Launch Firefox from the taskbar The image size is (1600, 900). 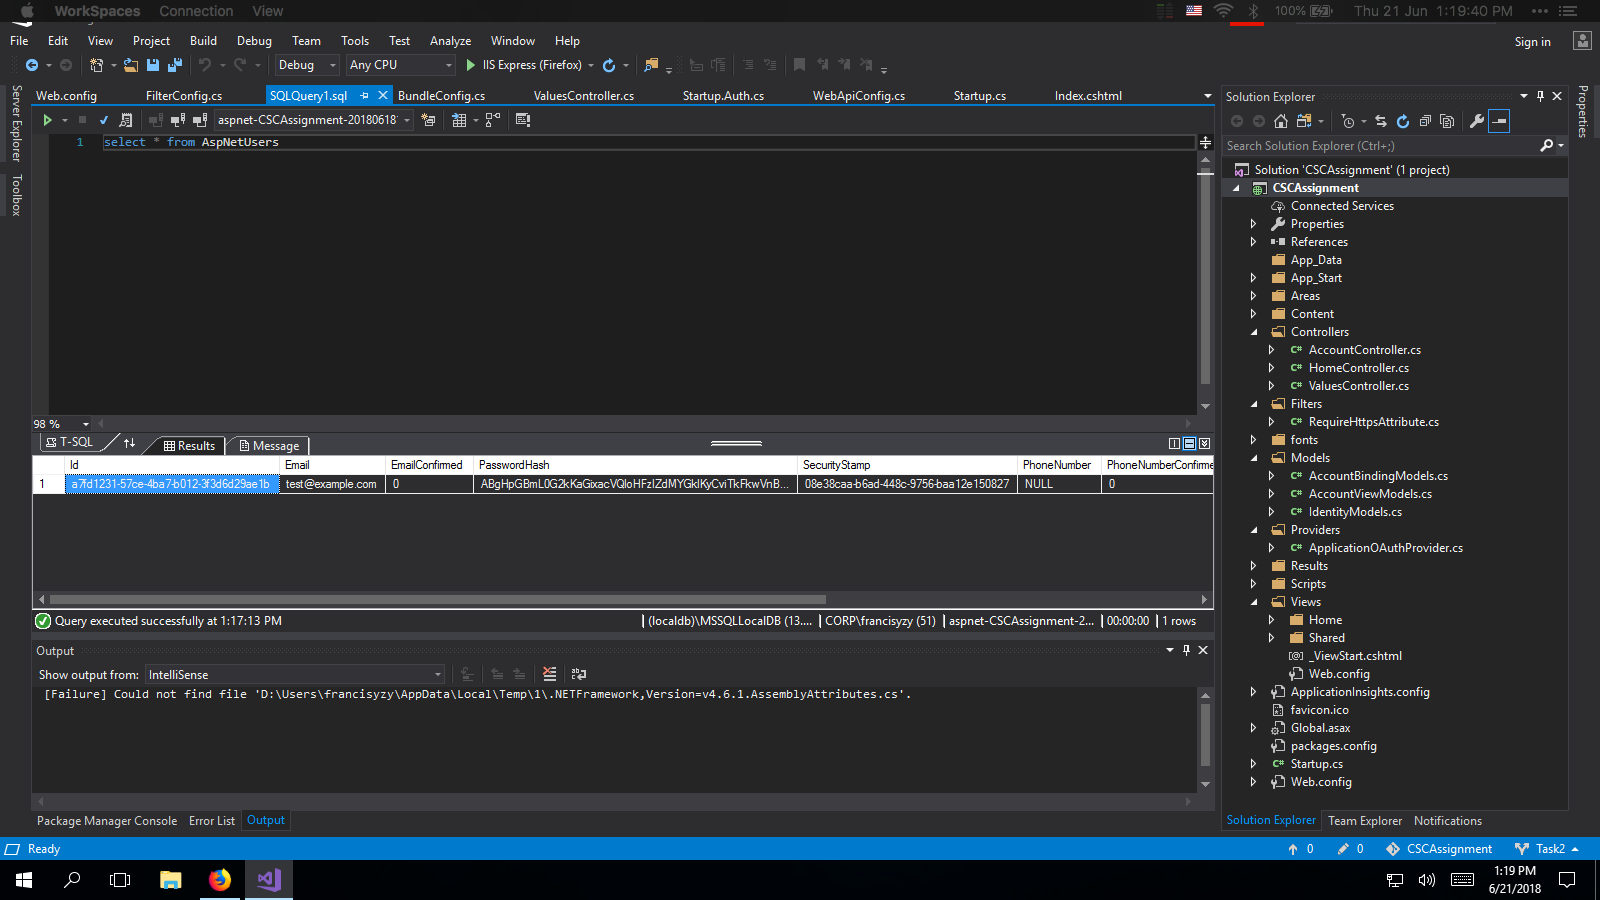219,880
